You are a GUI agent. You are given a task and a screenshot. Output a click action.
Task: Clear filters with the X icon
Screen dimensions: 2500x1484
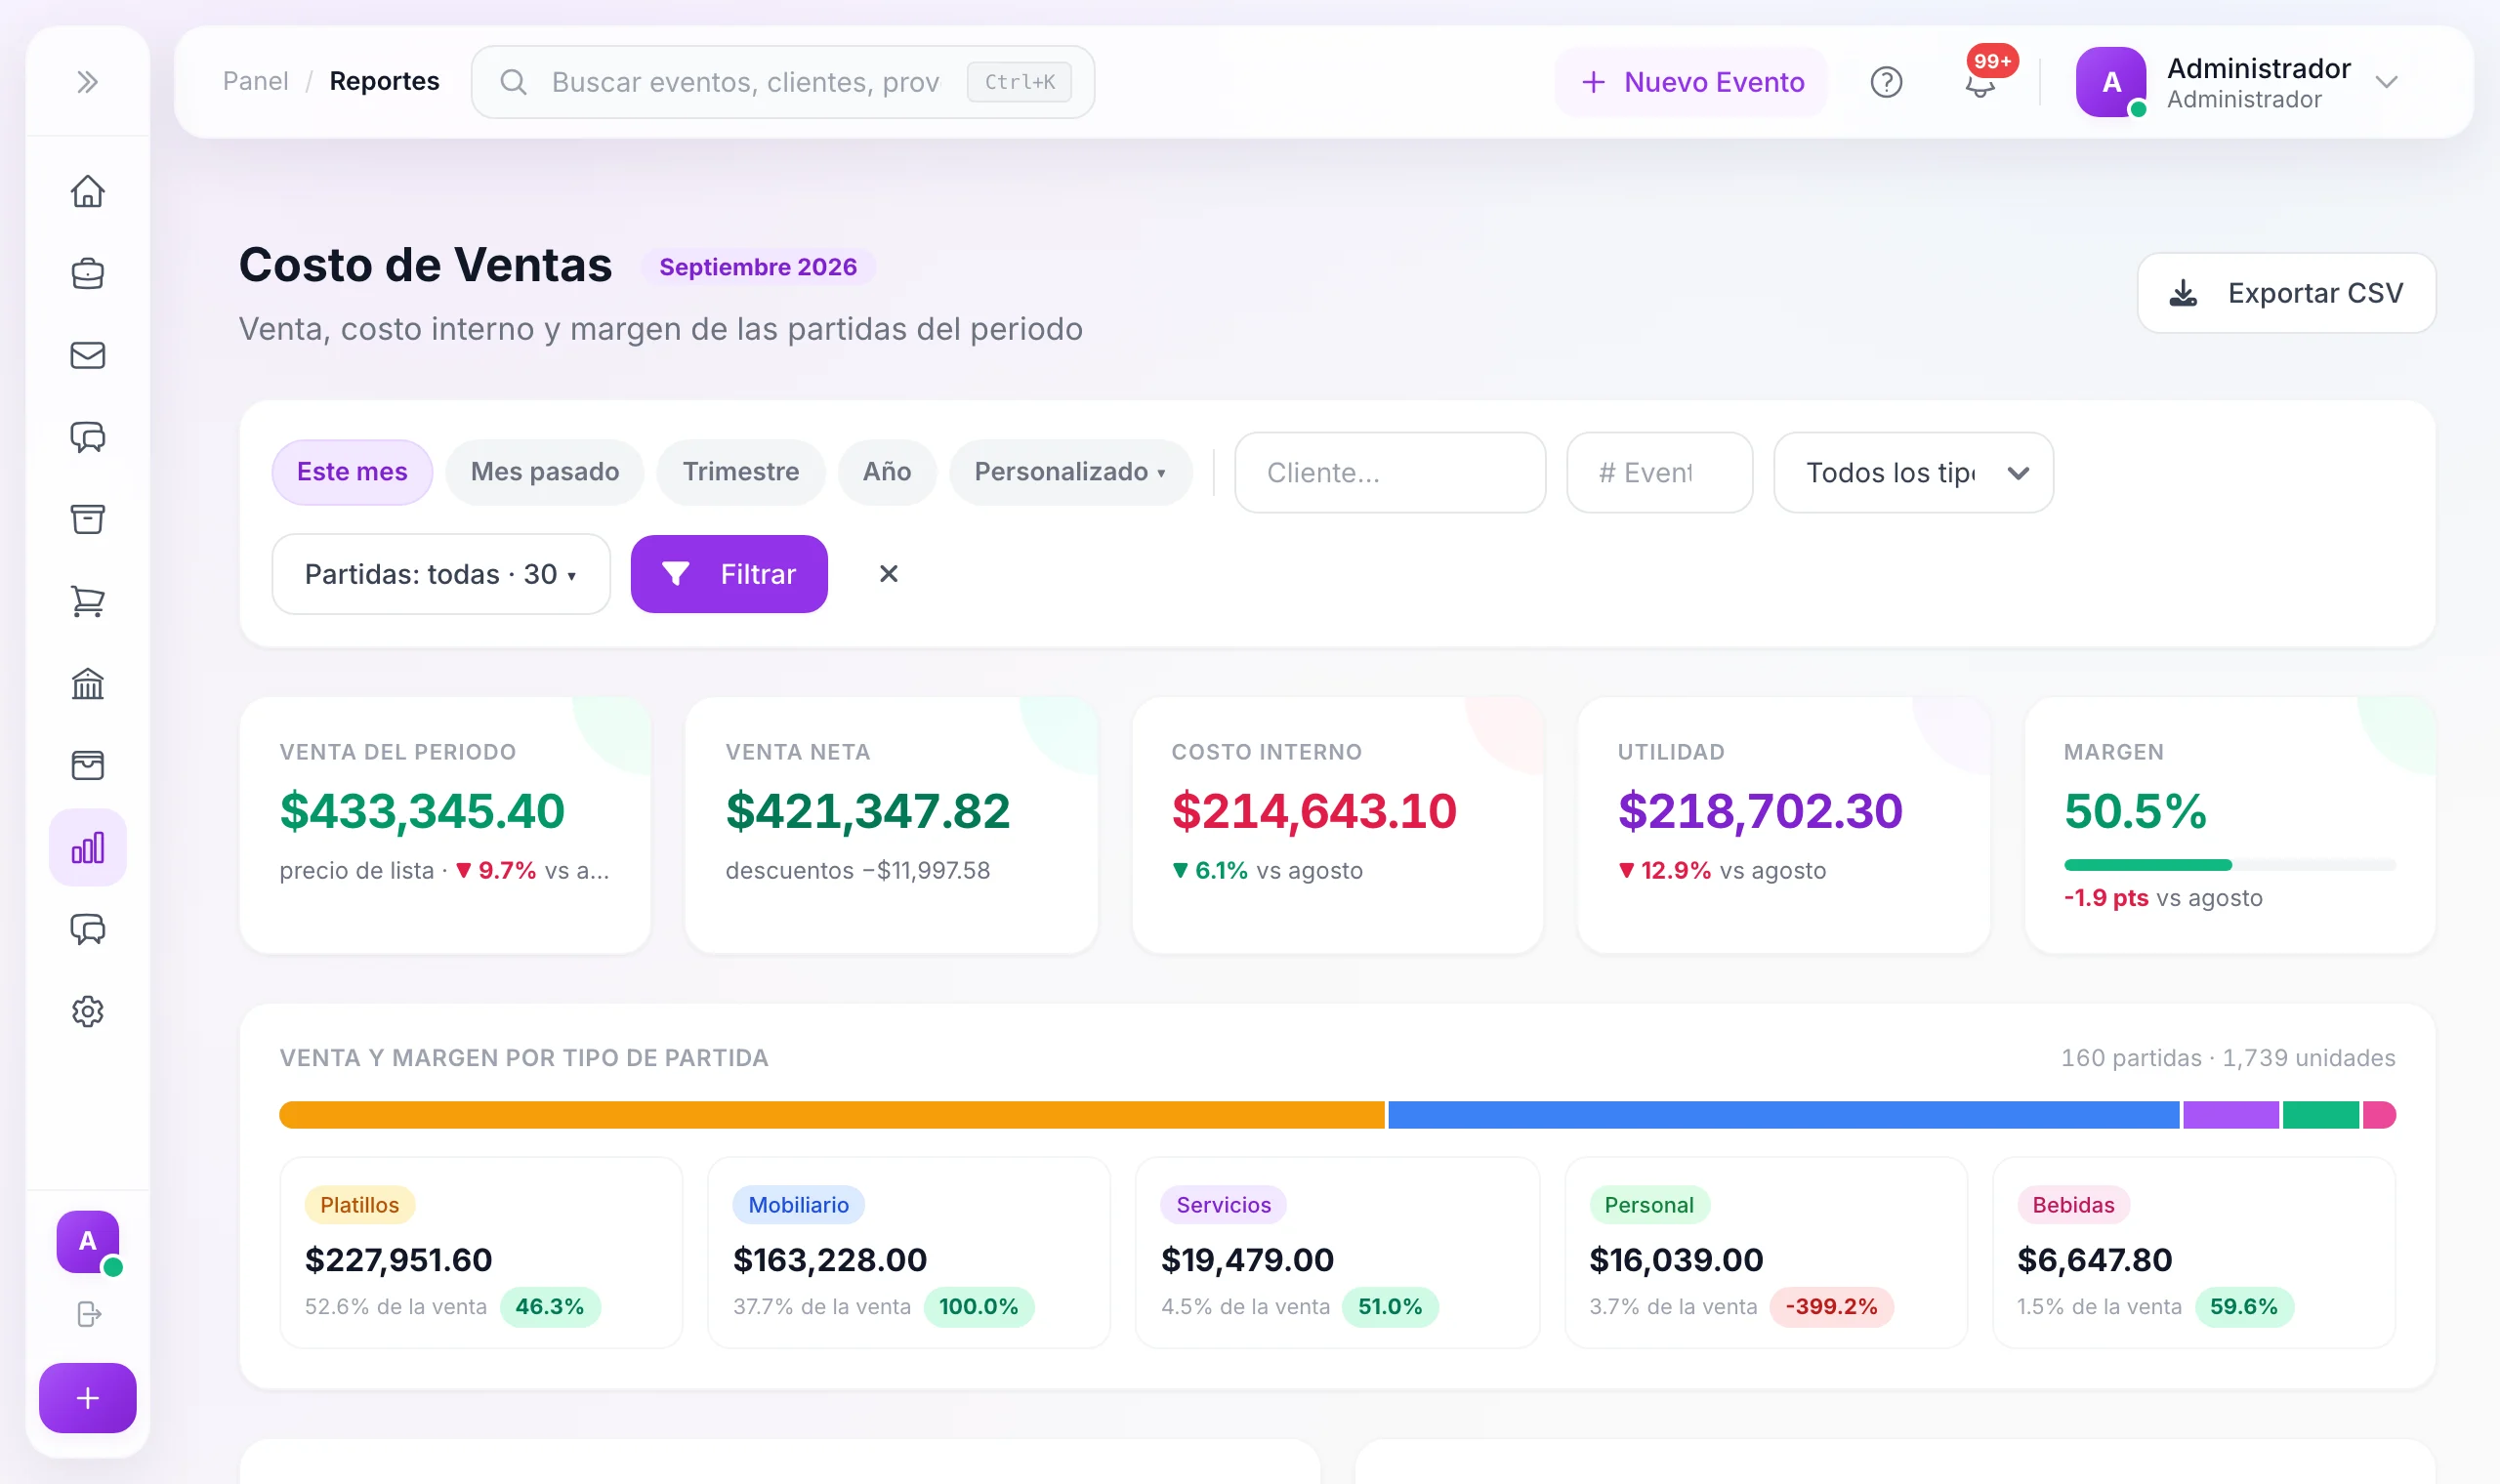pos(888,574)
